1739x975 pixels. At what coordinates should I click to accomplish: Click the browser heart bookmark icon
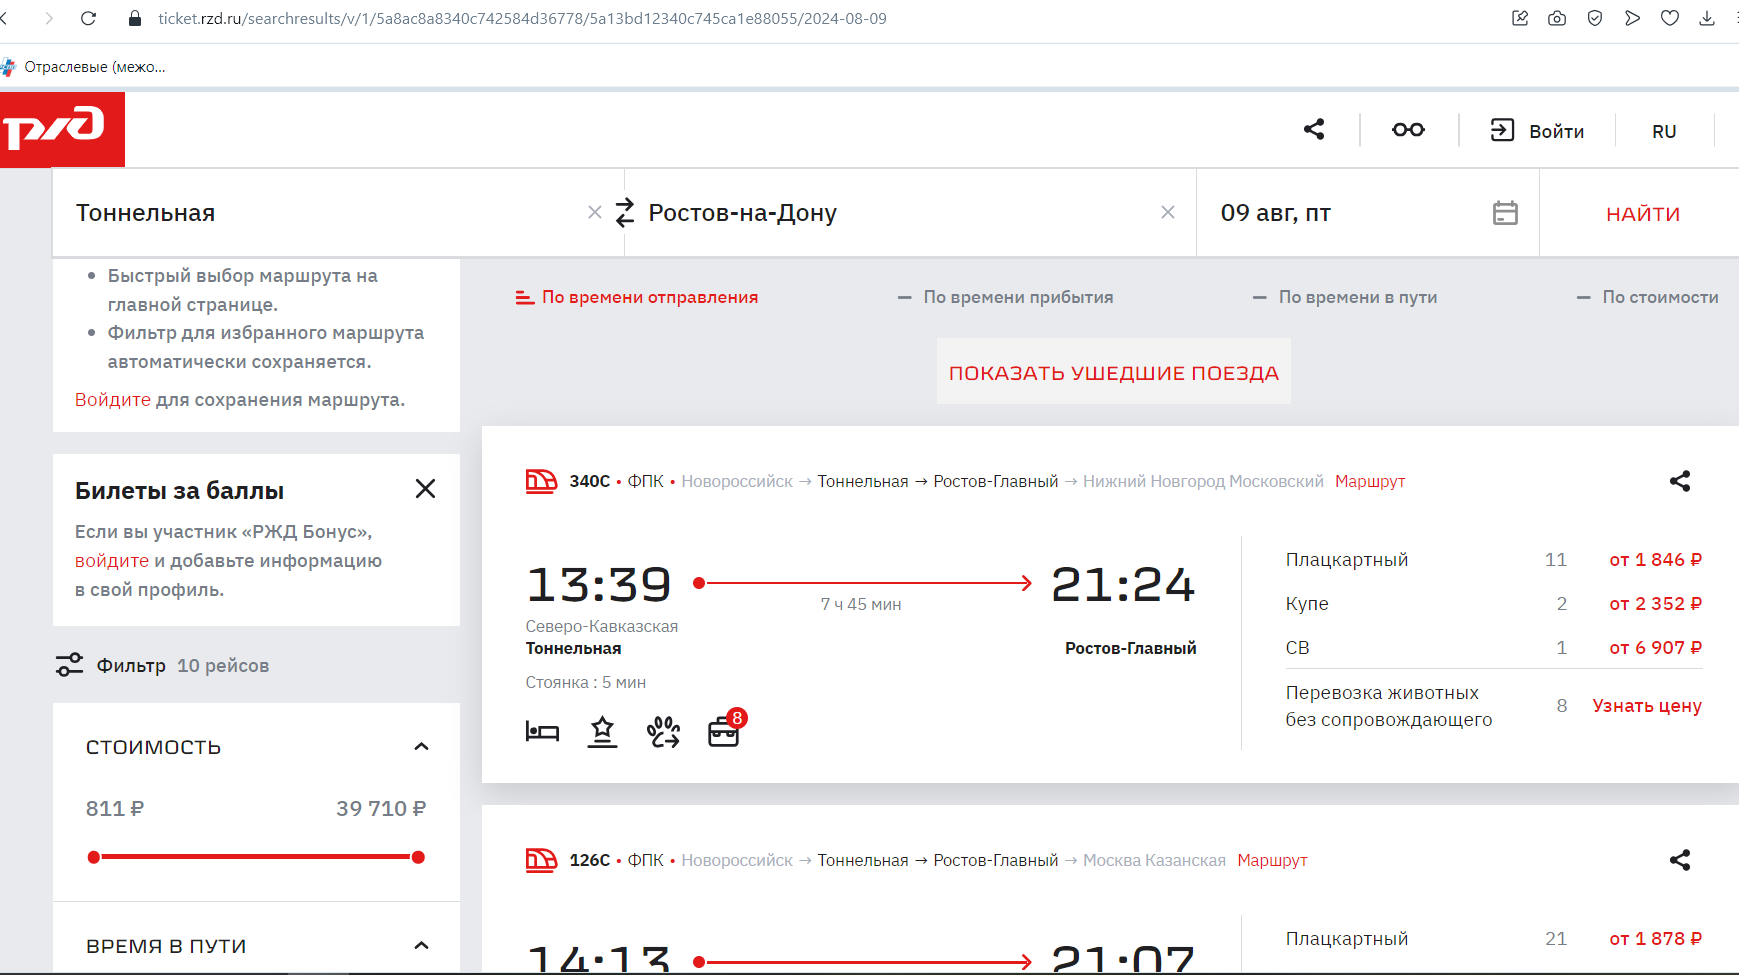[1670, 18]
